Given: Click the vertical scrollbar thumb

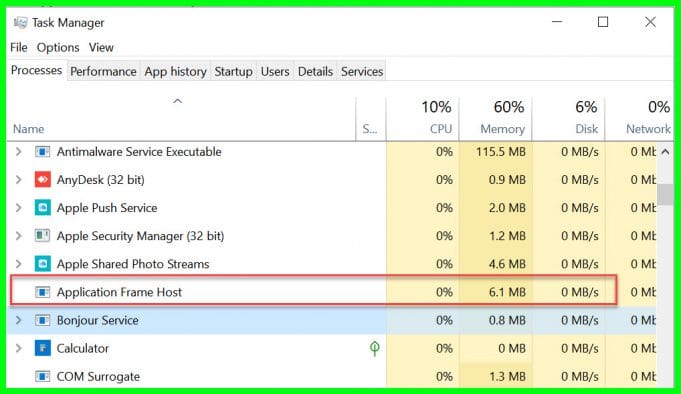Looking at the screenshot, I should (x=665, y=194).
